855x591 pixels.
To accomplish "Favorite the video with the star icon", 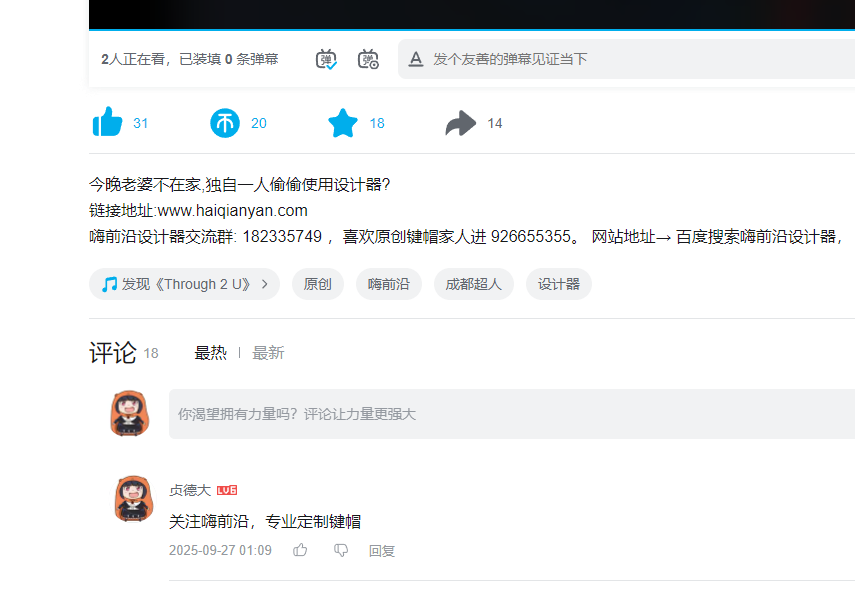I will tap(343, 122).
